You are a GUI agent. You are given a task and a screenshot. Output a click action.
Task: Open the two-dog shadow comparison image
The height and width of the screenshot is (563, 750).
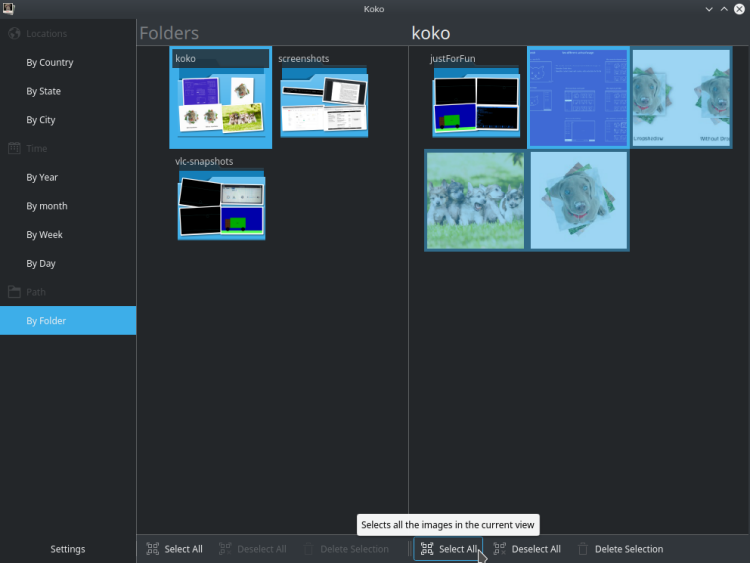tap(681, 98)
